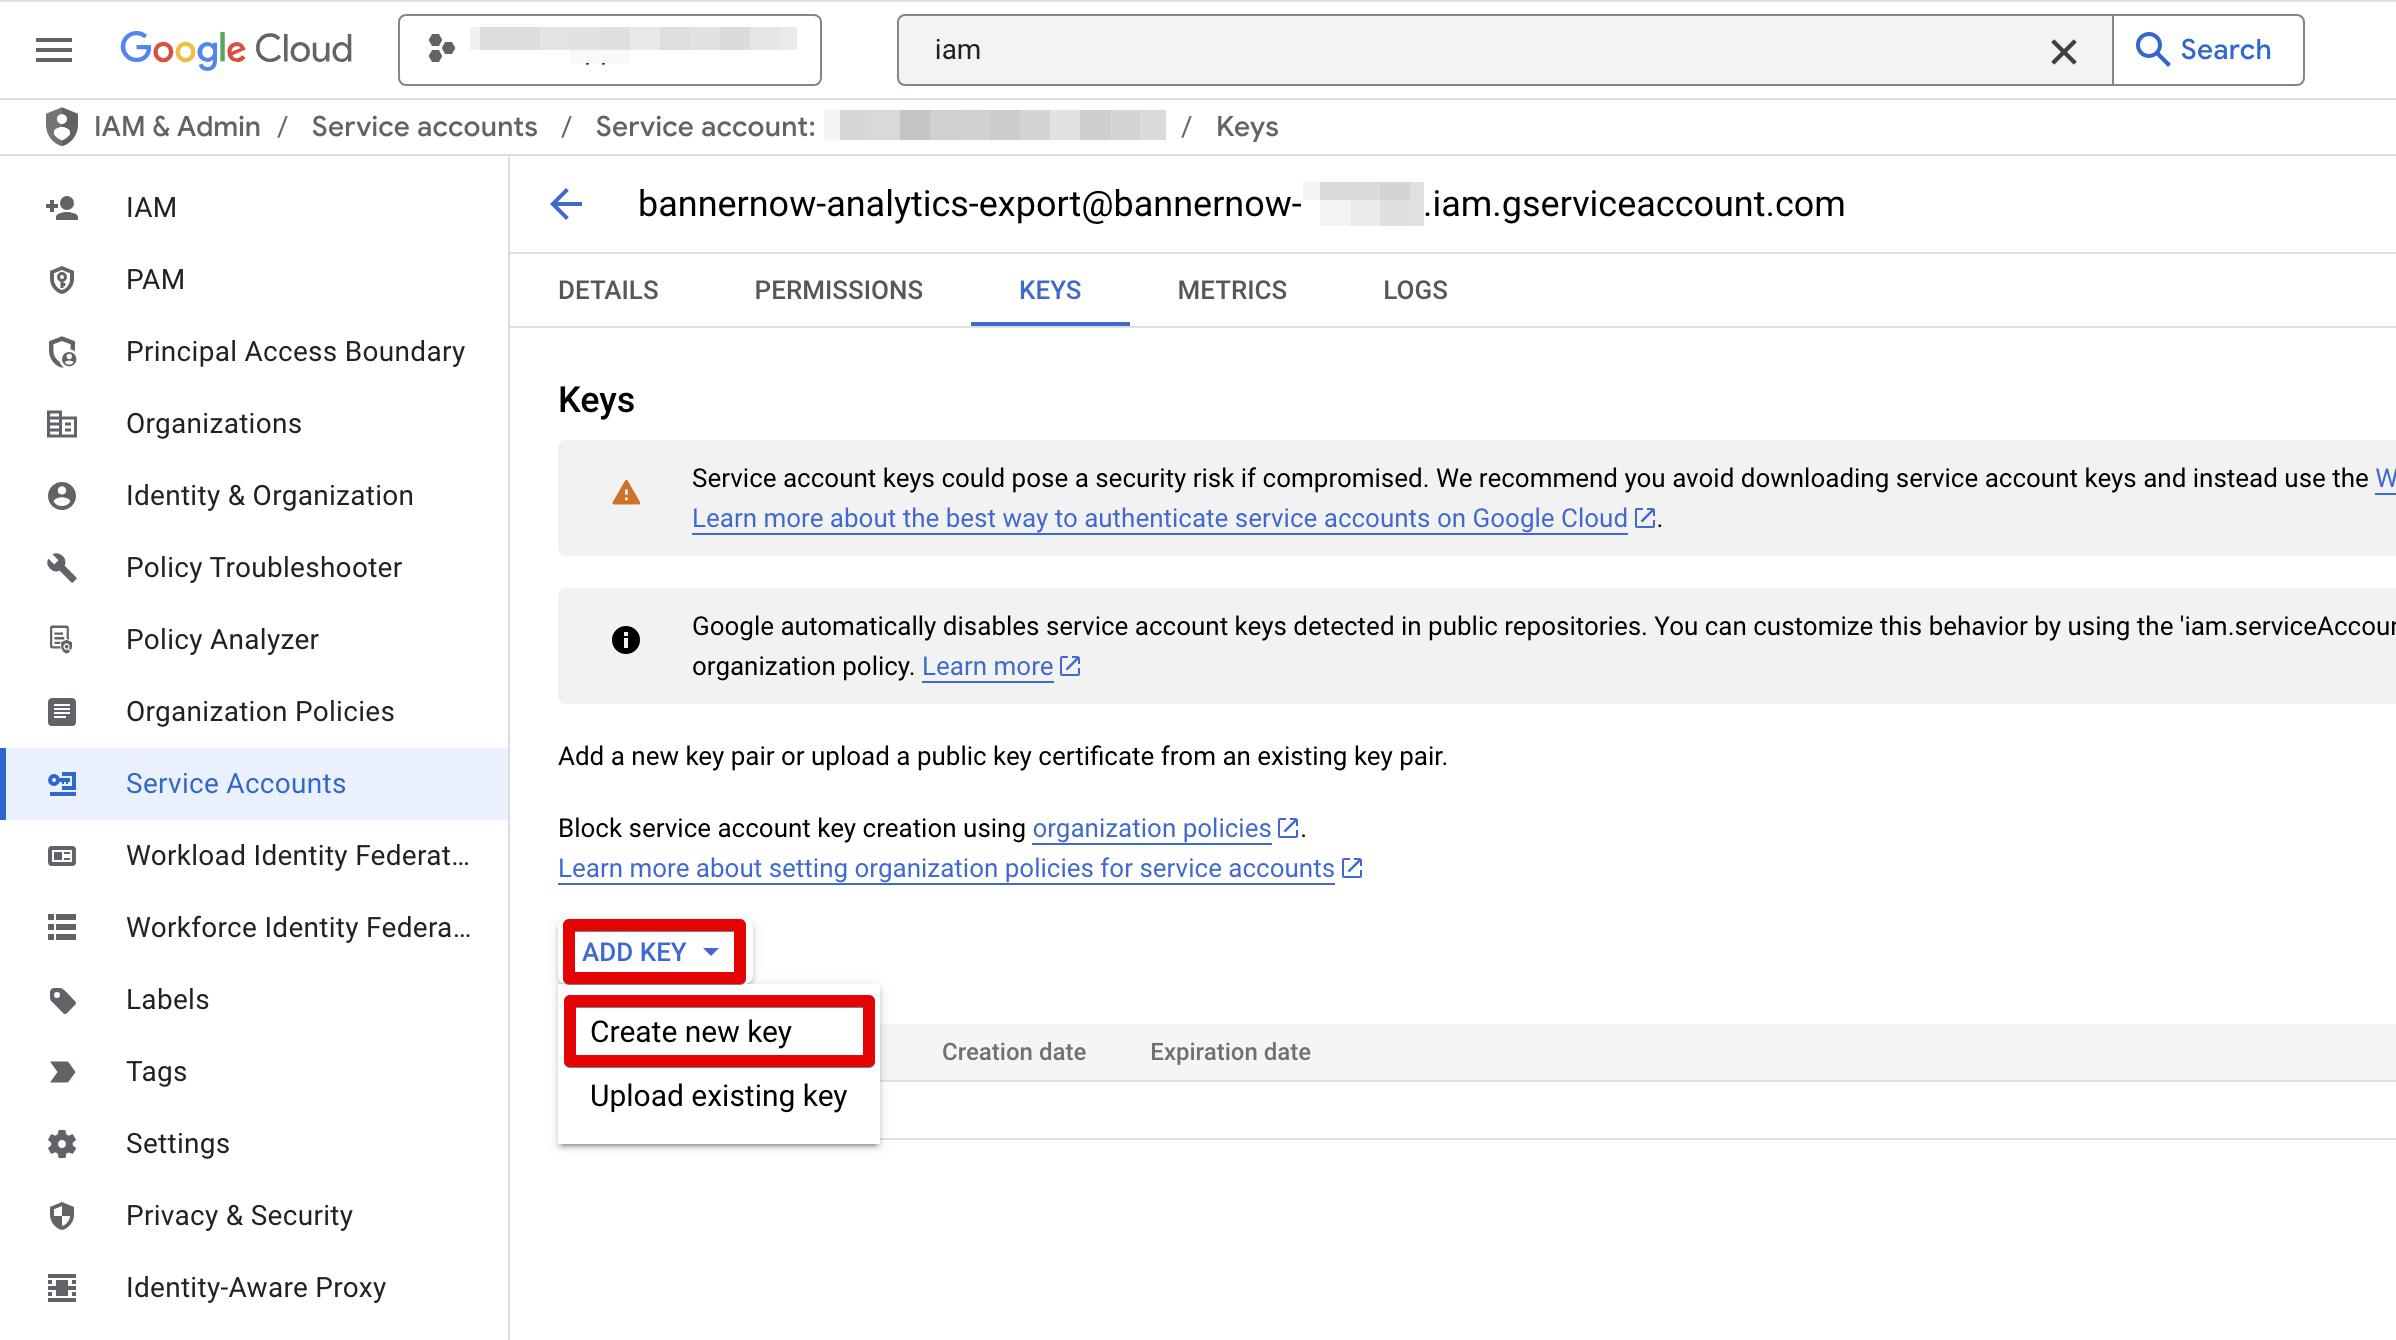This screenshot has height=1340, width=2396.
Task: Click the Workload Identity Federation icon
Action: [62, 856]
